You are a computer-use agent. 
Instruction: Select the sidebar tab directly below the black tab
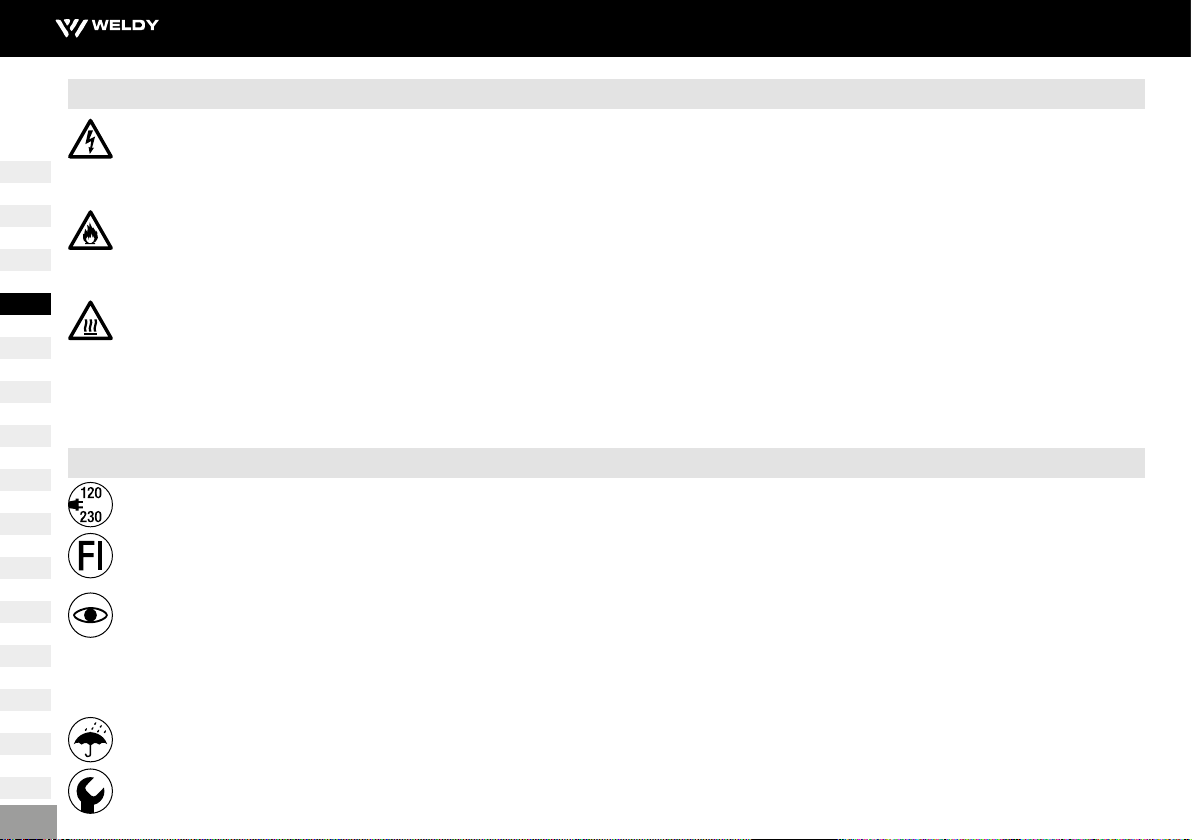[25, 348]
